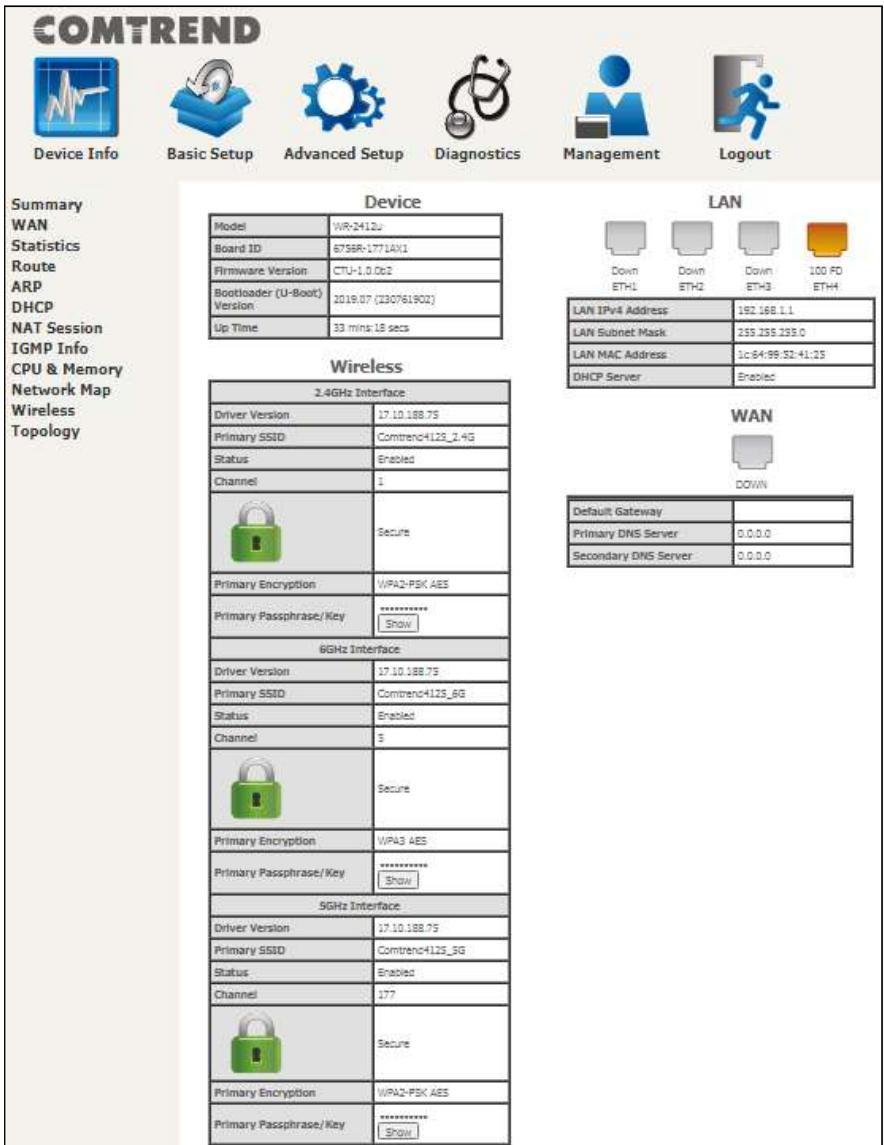The image size is (884, 1145).
Task: Open the Basic Setup icon
Action: pos(209,100)
